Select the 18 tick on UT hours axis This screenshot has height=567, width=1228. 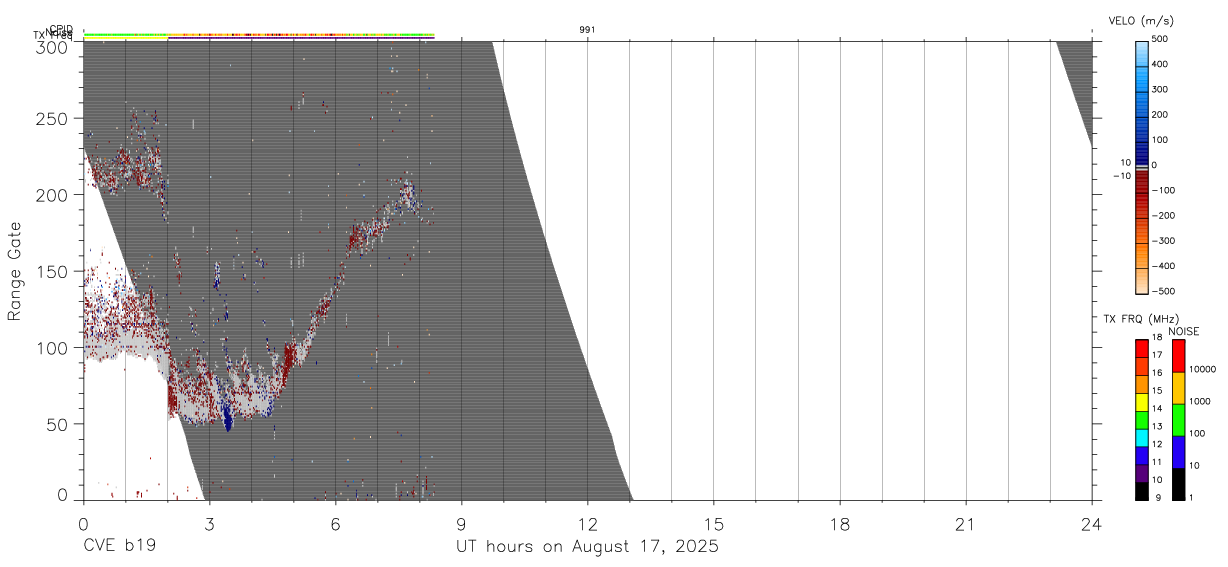click(840, 524)
